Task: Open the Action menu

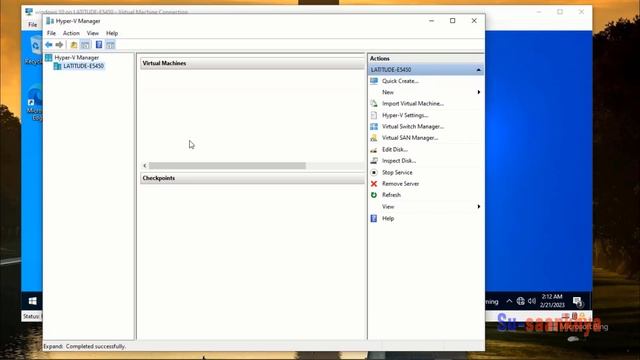Action: [71, 33]
